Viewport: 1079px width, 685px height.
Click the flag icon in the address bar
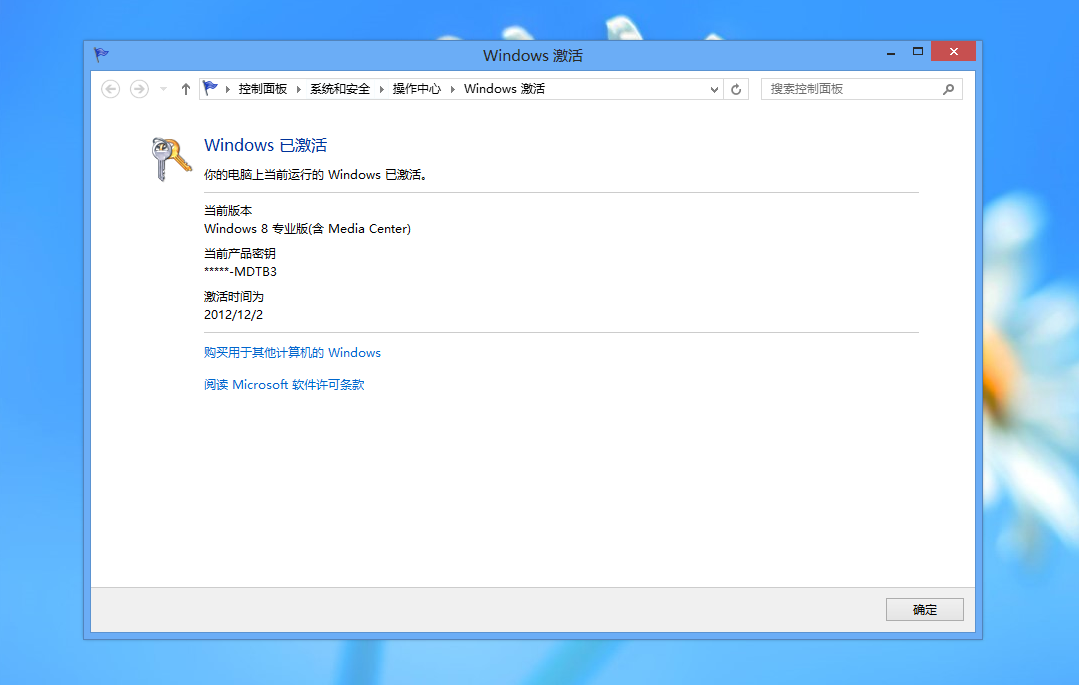click(211, 88)
